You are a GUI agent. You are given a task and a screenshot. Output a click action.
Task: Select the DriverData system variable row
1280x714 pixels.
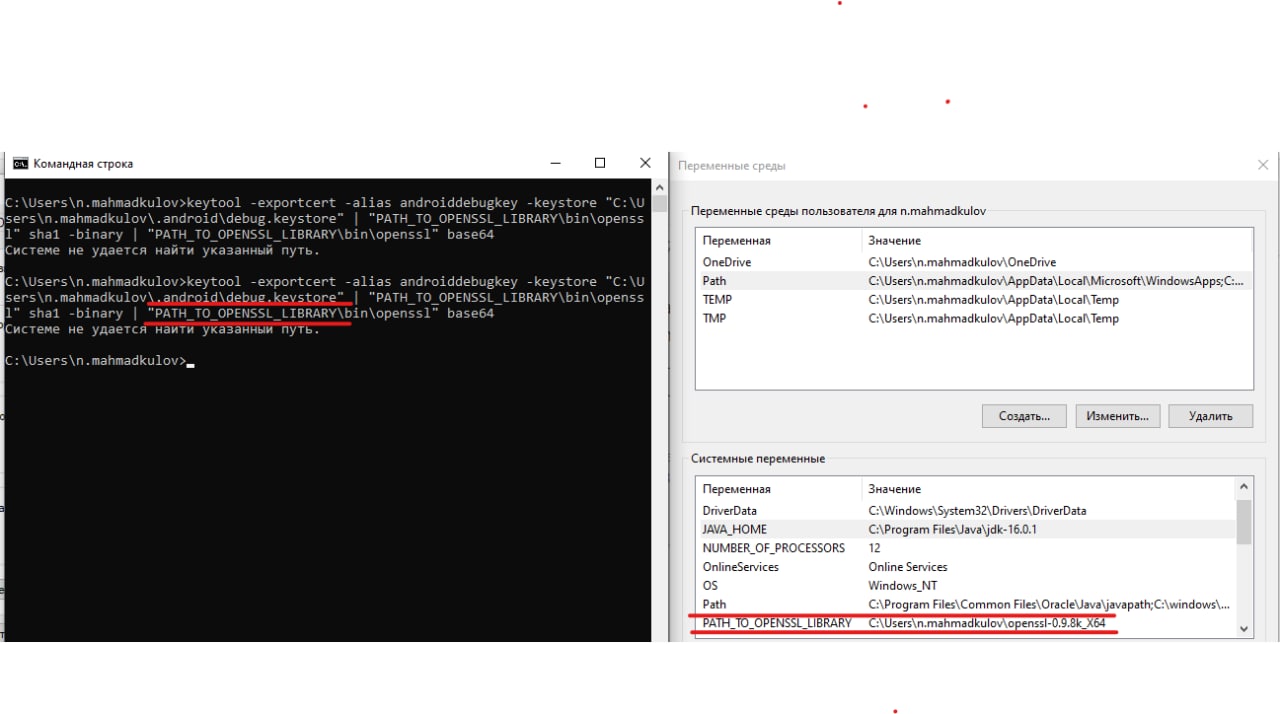coord(966,510)
